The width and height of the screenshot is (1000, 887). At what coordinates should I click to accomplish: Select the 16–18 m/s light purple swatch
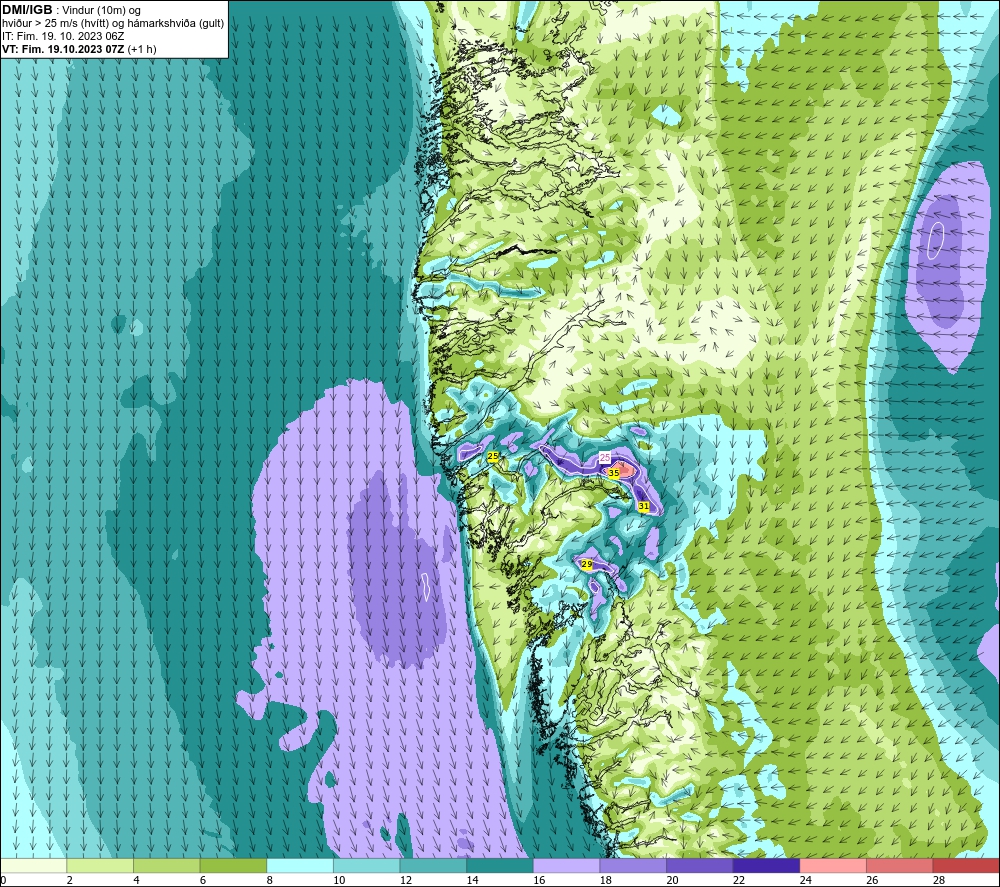click(566, 865)
